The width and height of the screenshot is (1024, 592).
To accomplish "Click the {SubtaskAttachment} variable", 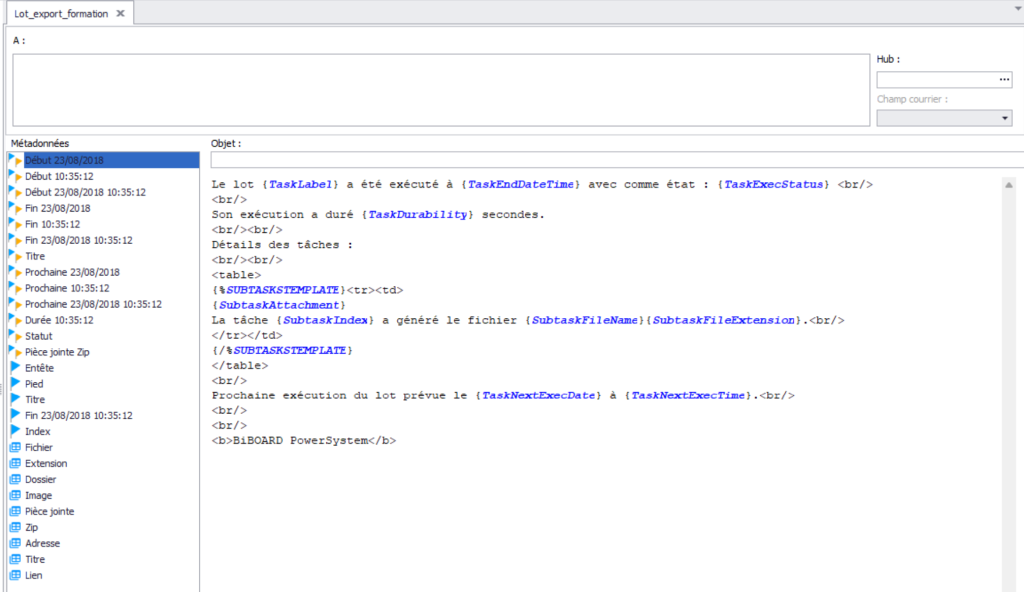I will point(279,304).
